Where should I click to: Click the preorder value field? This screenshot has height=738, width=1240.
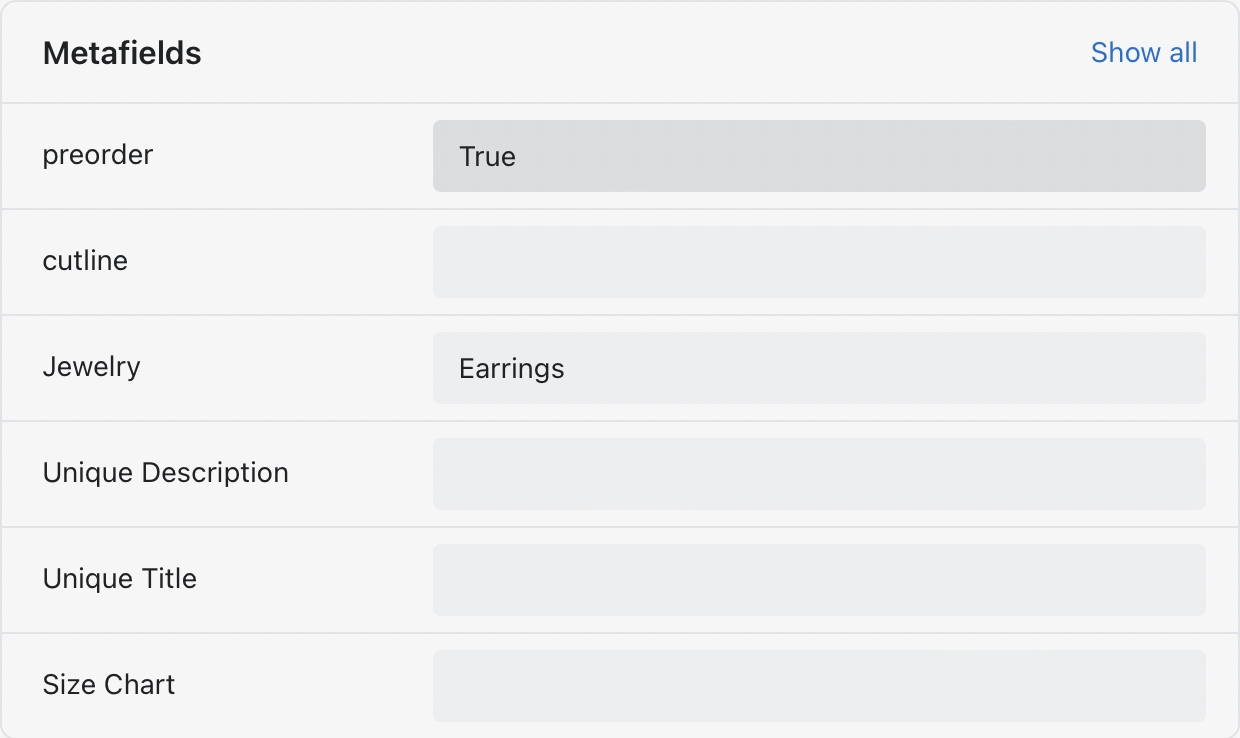(819, 156)
